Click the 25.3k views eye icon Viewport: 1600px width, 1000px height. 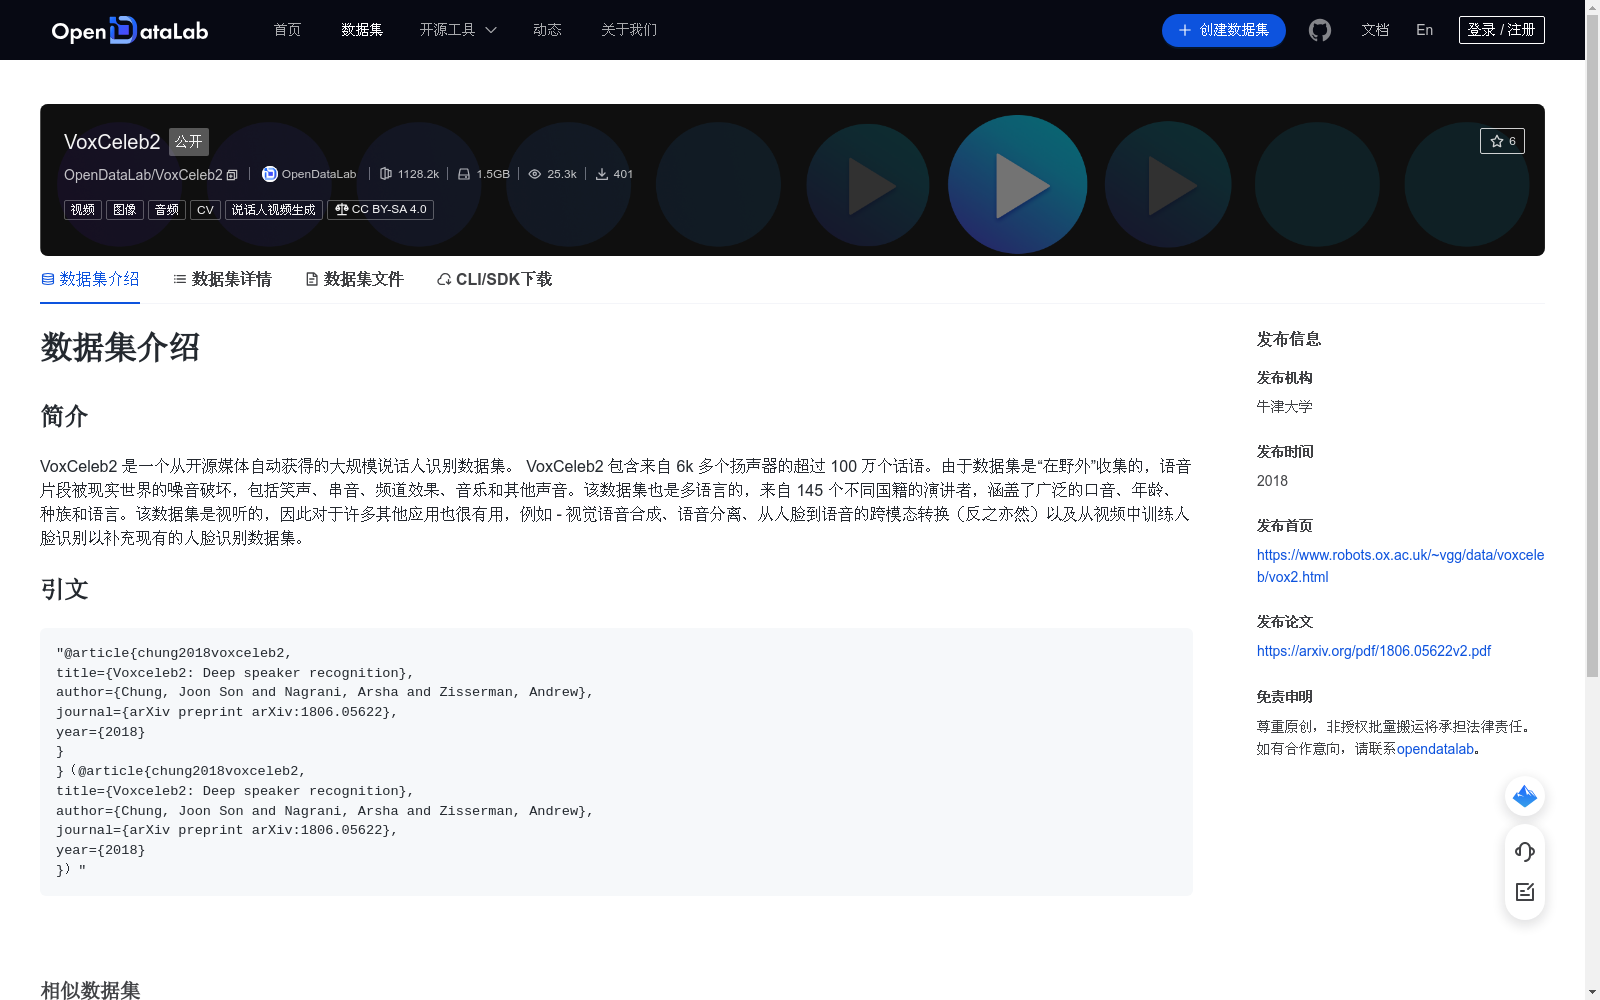[535, 174]
